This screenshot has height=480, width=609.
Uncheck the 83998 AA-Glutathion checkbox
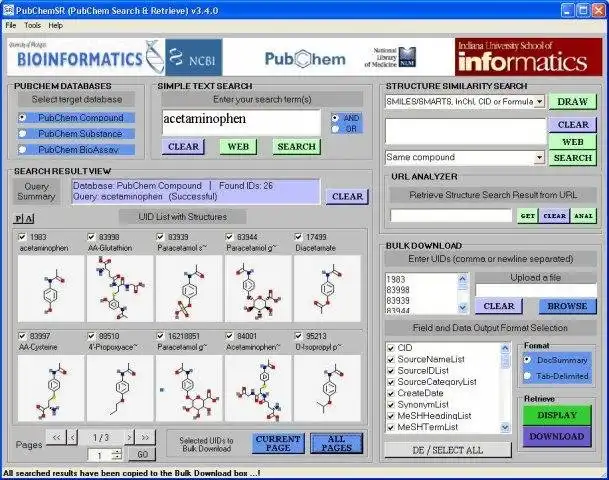pos(91,237)
